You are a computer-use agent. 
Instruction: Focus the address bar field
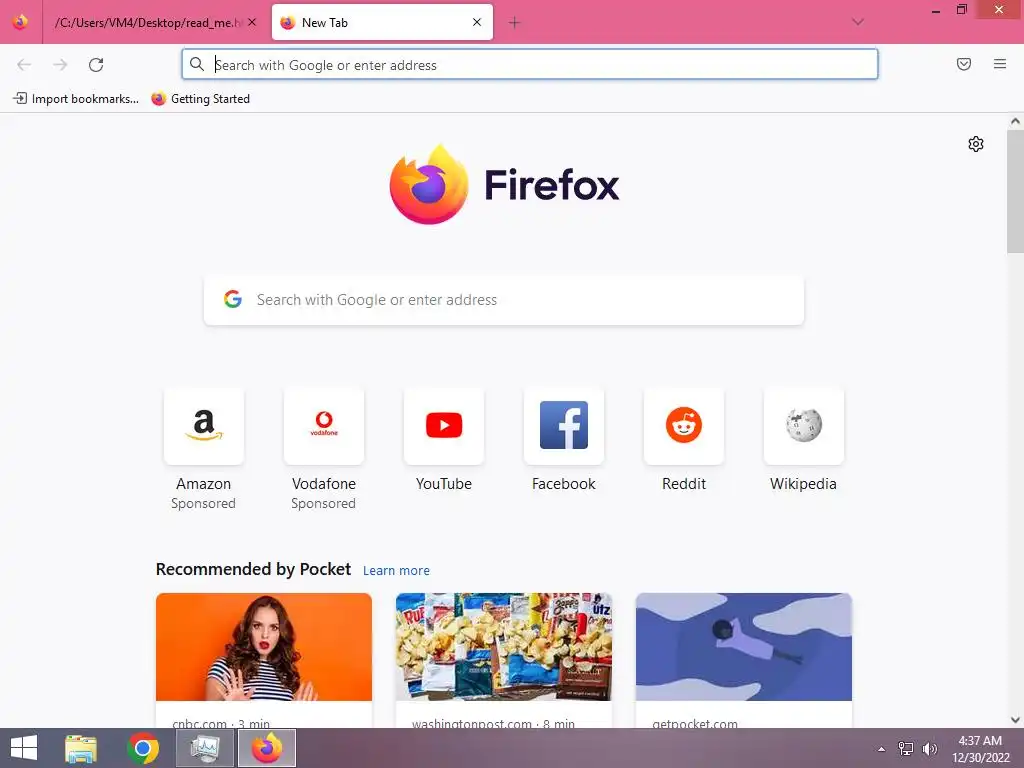pos(530,65)
